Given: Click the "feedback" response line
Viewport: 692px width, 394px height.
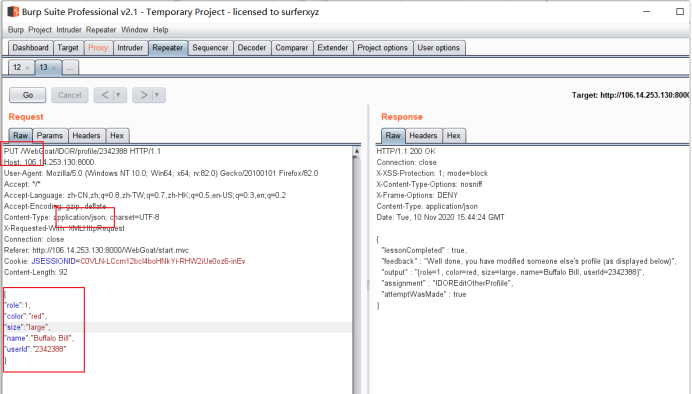Looking at the screenshot, I should click(529, 261).
